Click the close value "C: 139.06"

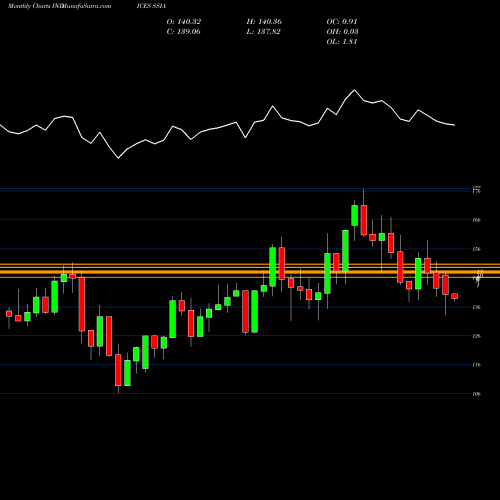click(x=183, y=32)
